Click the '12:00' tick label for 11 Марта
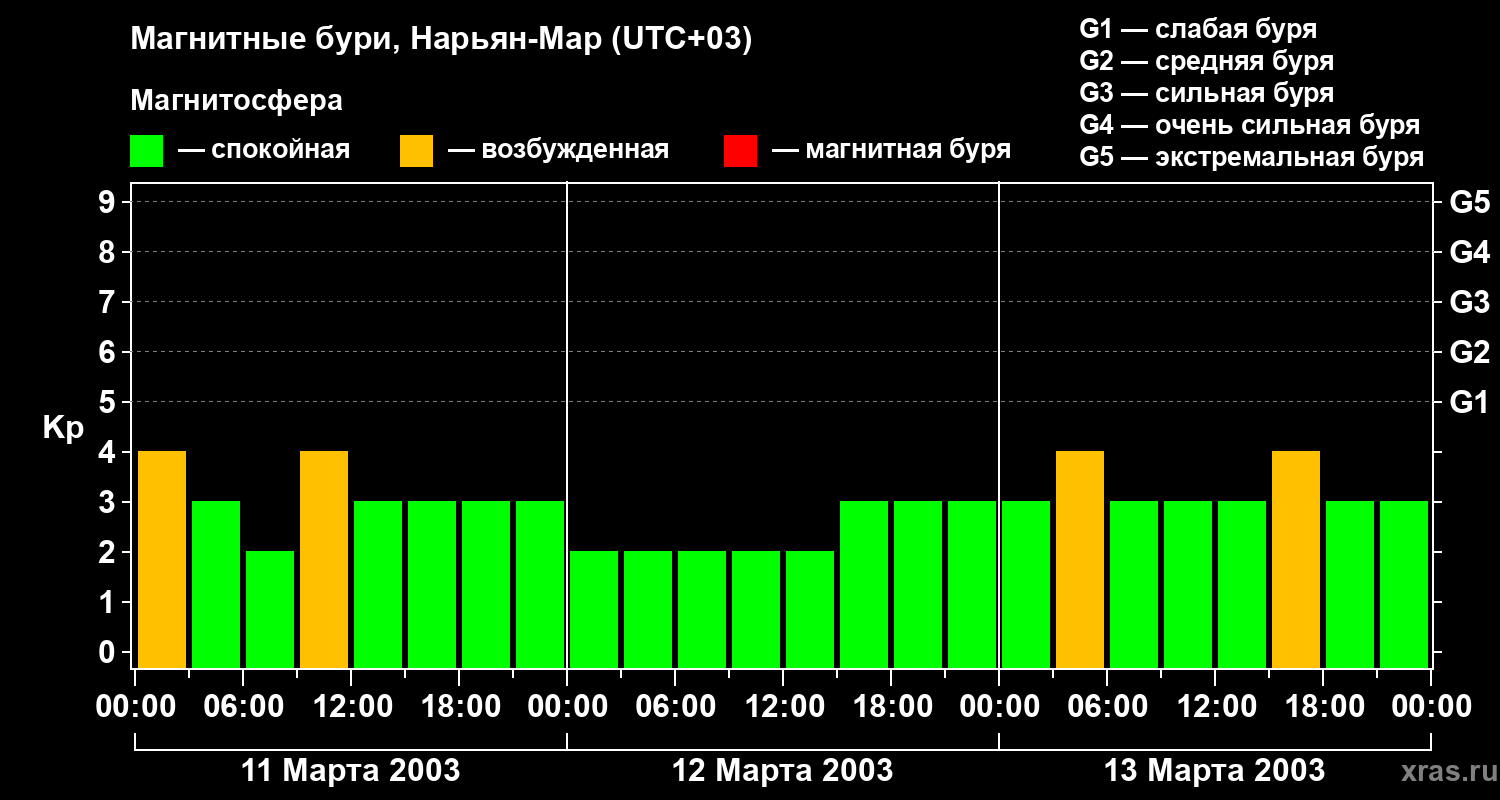This screenshot has height=800, width=1500. (351, 706)
